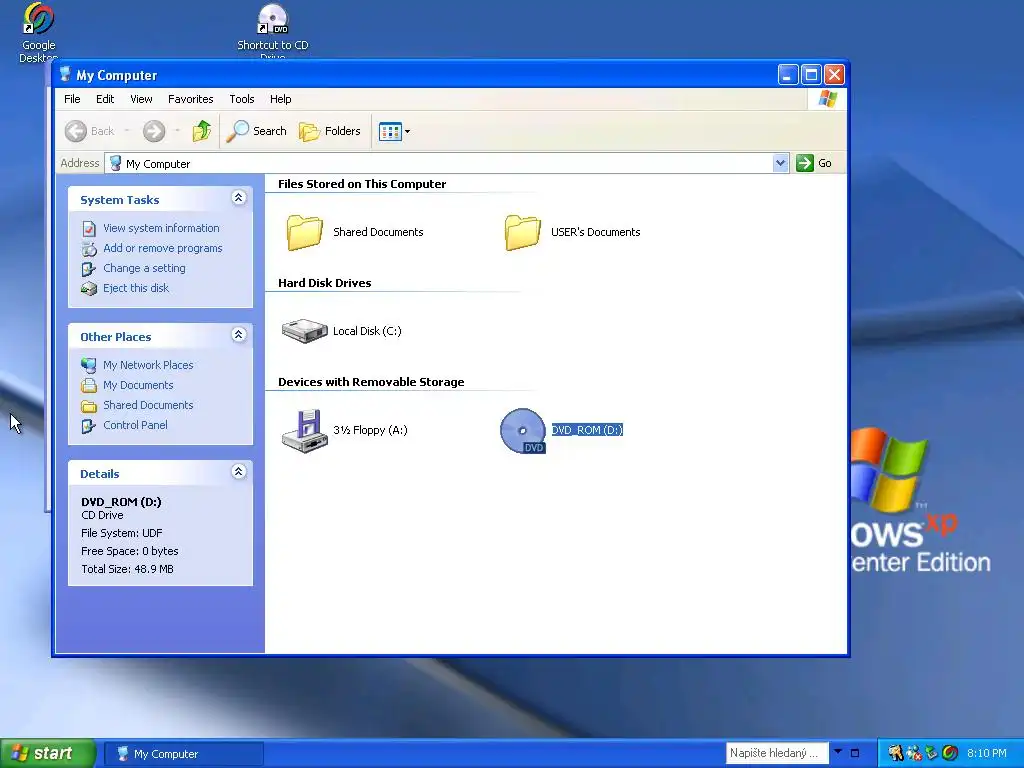
Task: Click View system information link
Action: pos(161,228)
